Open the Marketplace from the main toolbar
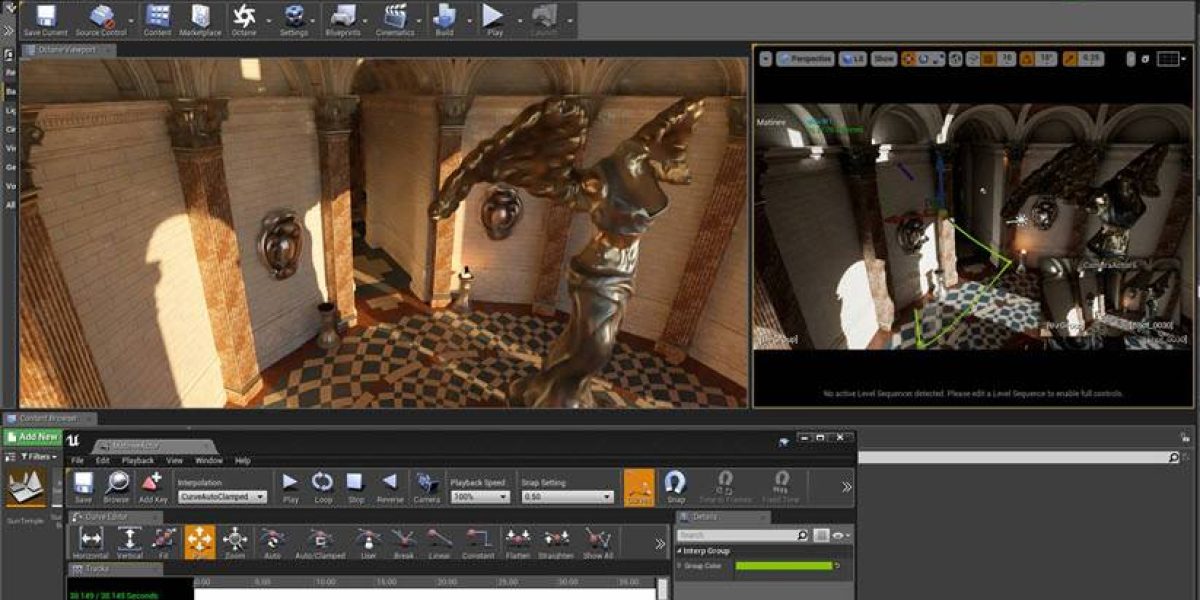 click(x=201, y=16)
